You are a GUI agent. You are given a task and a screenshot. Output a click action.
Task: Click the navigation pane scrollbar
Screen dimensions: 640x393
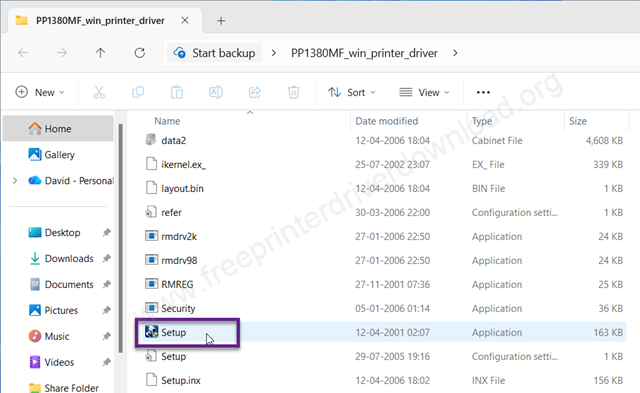click(x=120, y=238)
